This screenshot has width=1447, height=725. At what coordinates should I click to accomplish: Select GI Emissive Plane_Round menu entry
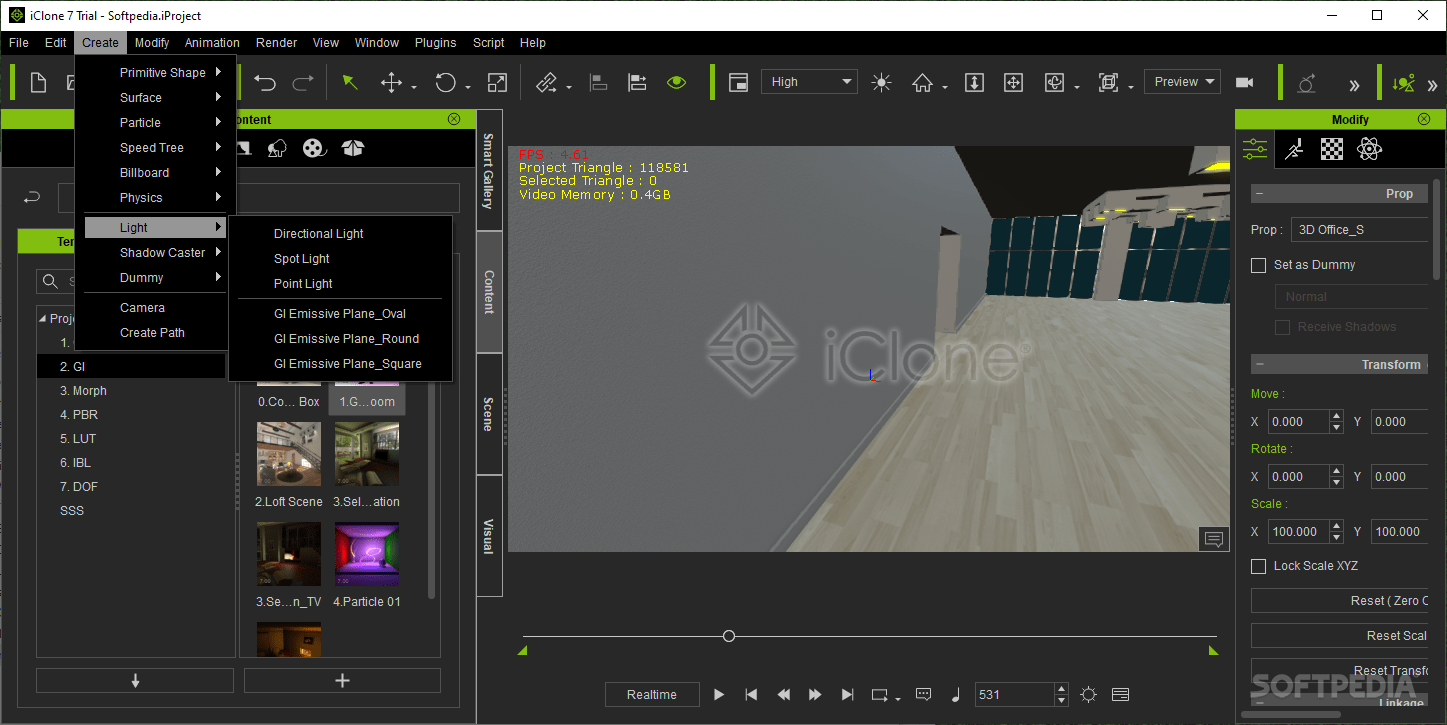pos(346,339)
